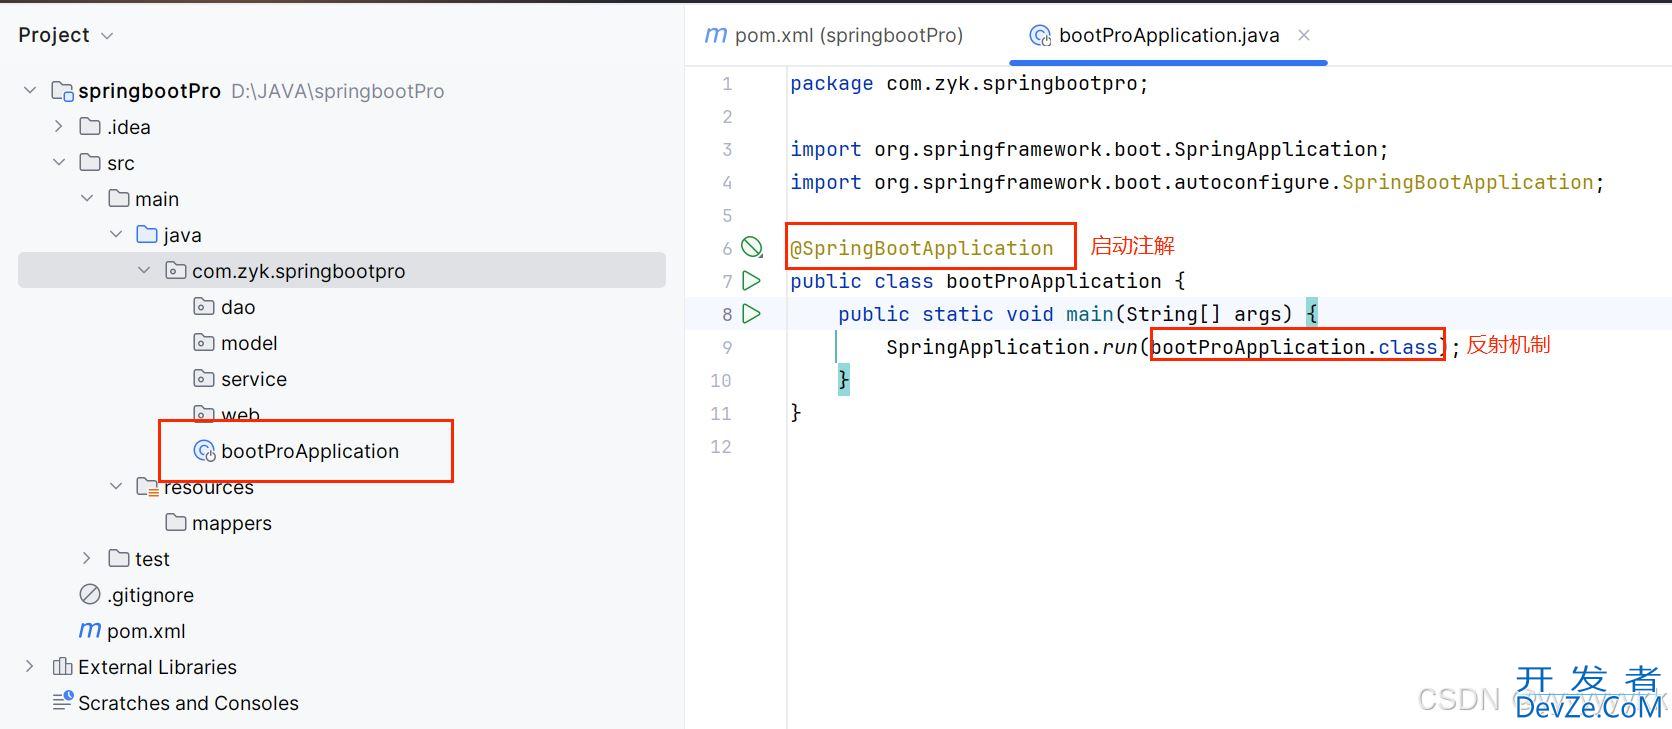1672x729 pixels.
Task: Click the class icon on bootProApplication.java tab
Action: point(1040,36)
